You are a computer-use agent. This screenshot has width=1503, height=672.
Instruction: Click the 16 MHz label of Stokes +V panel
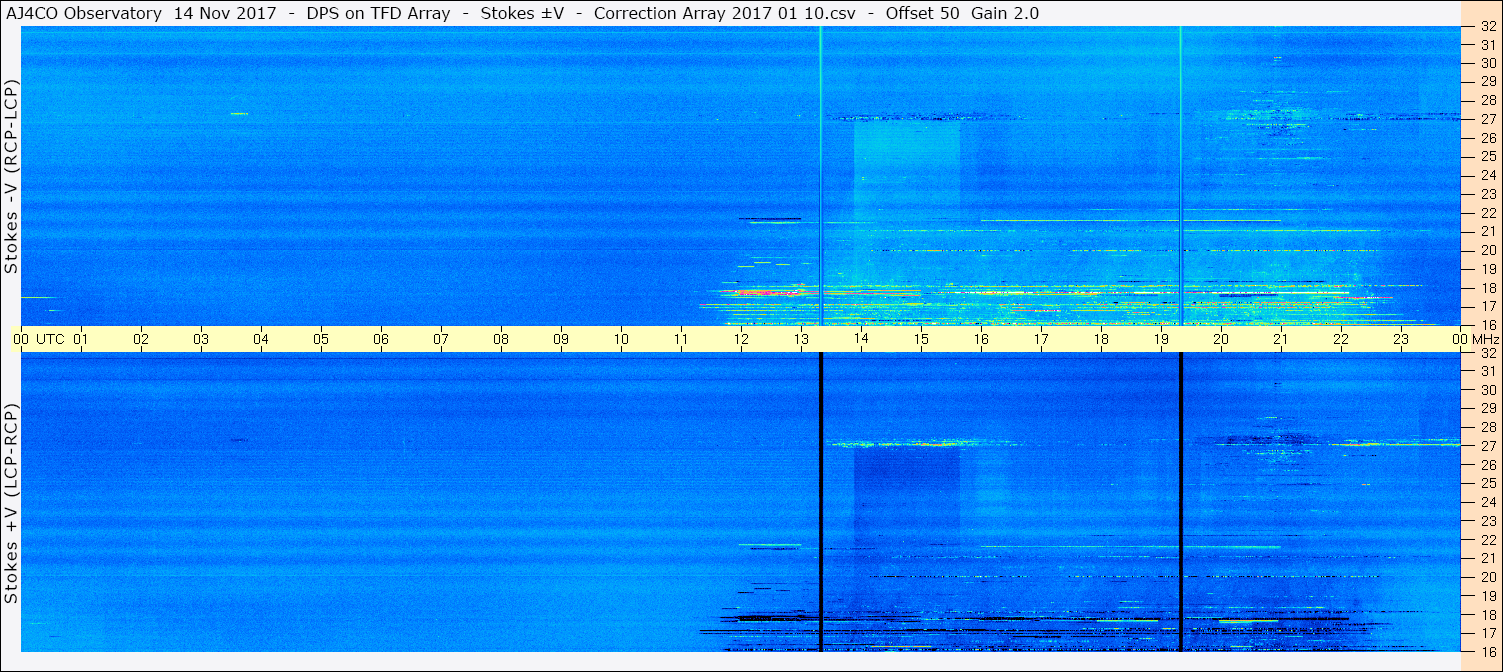1488,651
